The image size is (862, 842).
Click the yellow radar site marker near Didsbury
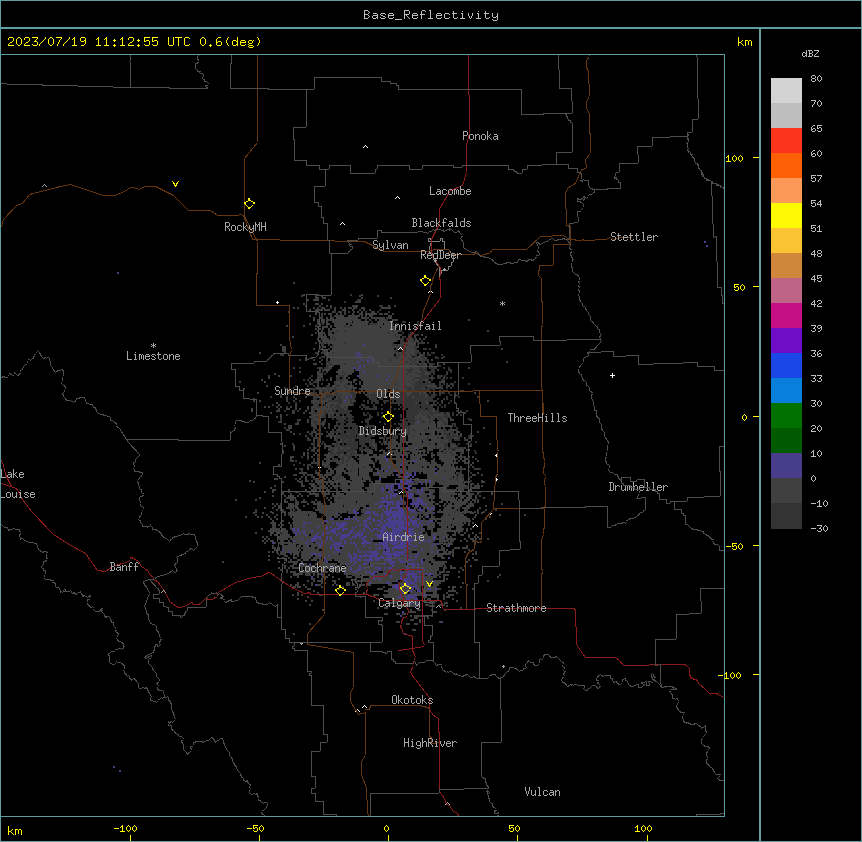point(388,417)
